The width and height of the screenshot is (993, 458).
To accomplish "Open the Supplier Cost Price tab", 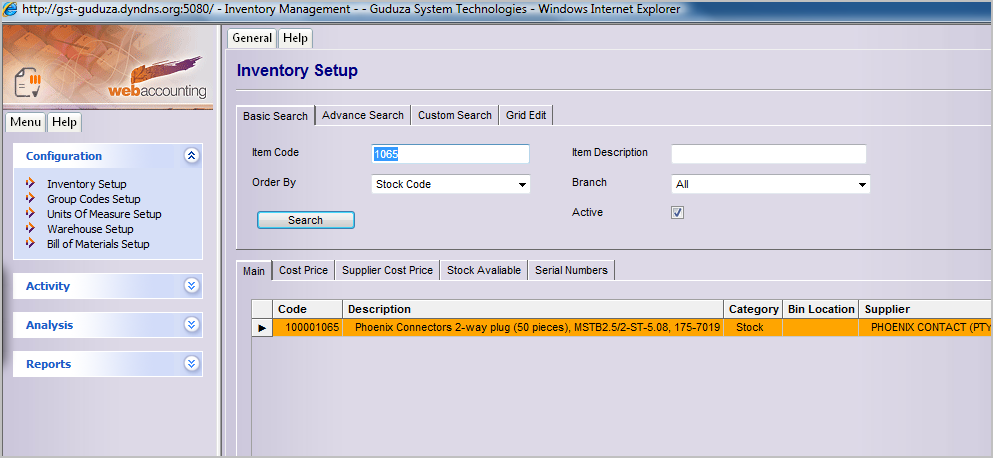I will pos(387,270).
